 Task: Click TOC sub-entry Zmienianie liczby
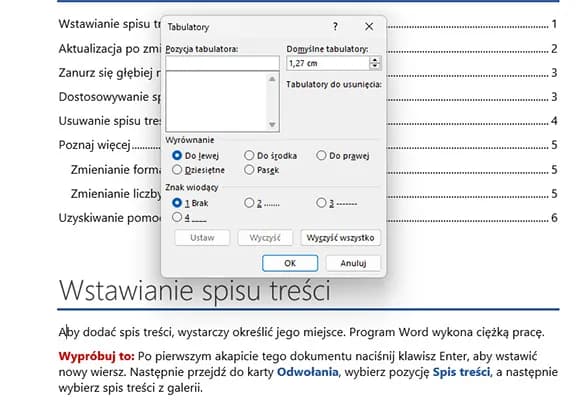tap(116, 194)
